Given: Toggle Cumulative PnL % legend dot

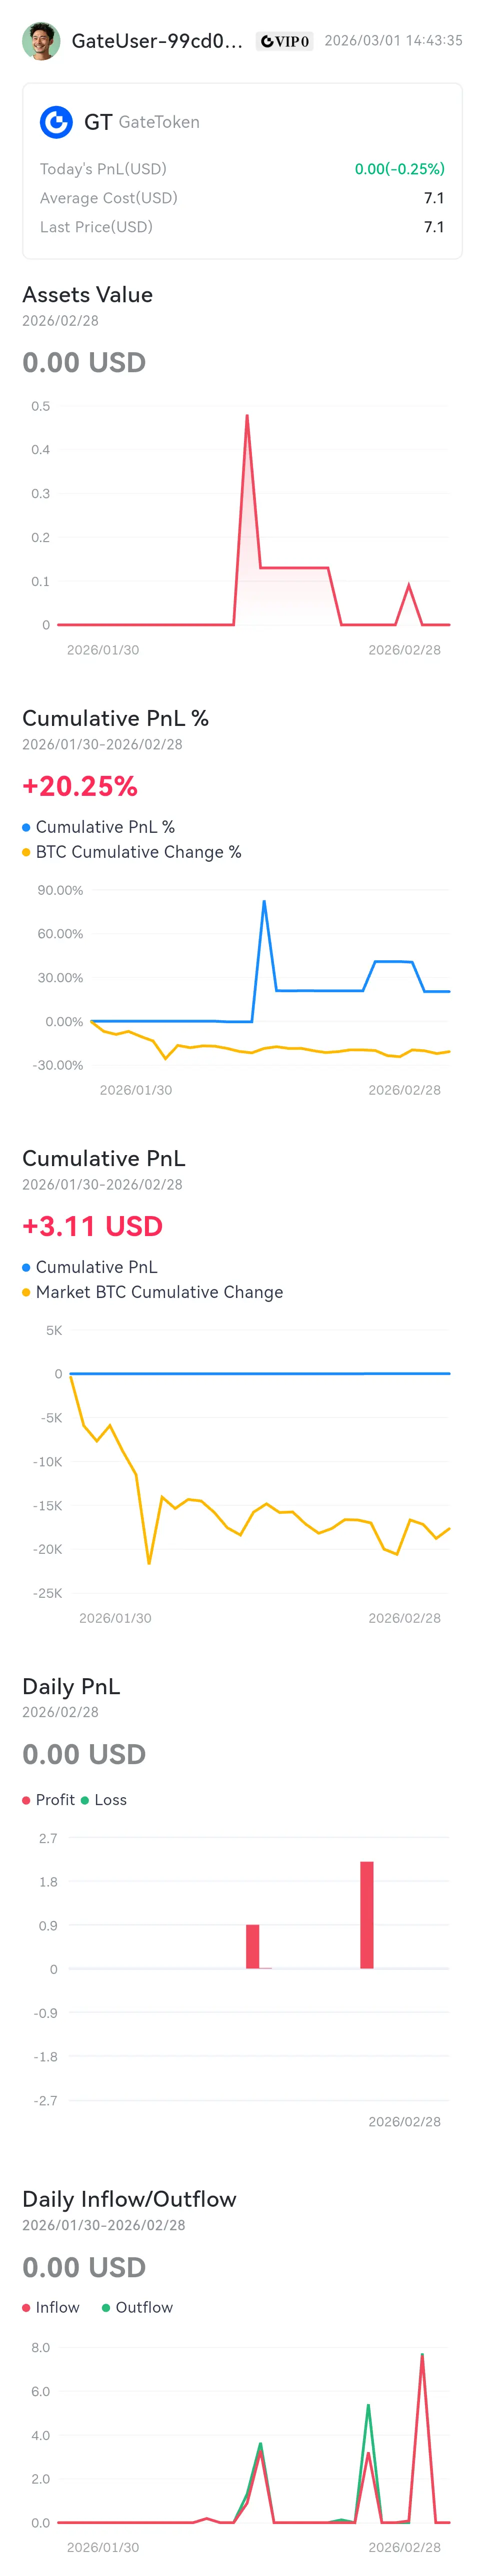Looking at the screenshot, I should point(26,827).
